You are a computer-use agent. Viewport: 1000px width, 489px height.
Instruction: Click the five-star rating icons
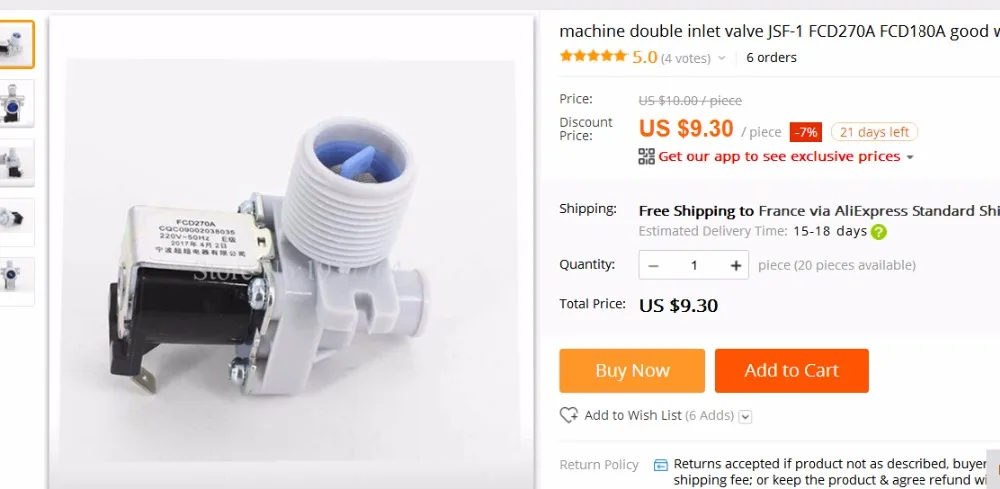[x=593, y=56]
